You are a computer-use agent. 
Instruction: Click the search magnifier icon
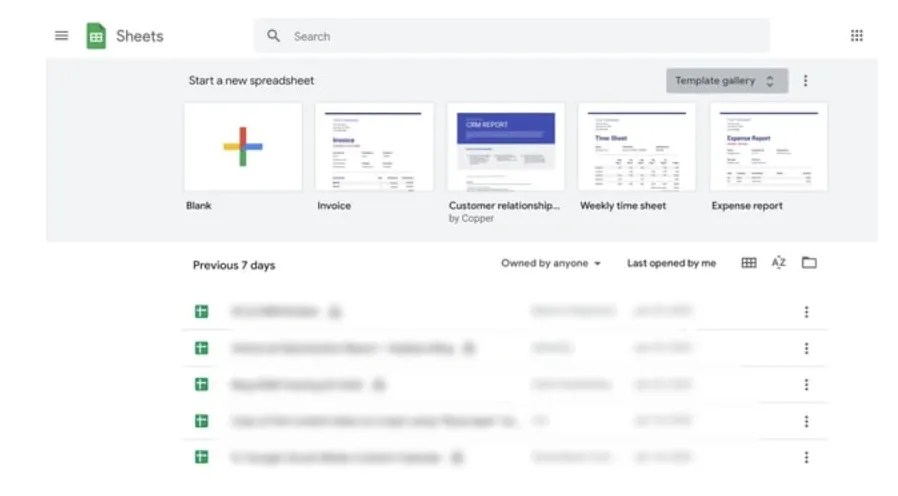click(273, 36)
